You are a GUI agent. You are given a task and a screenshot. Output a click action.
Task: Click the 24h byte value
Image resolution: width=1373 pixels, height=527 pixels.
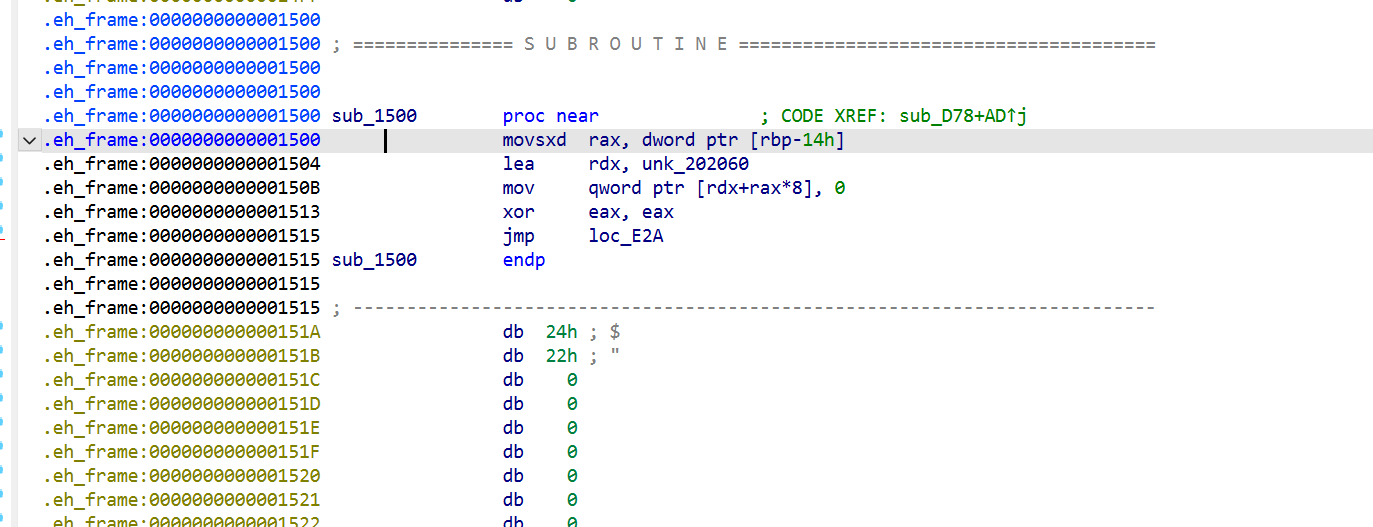pos(562,332)
